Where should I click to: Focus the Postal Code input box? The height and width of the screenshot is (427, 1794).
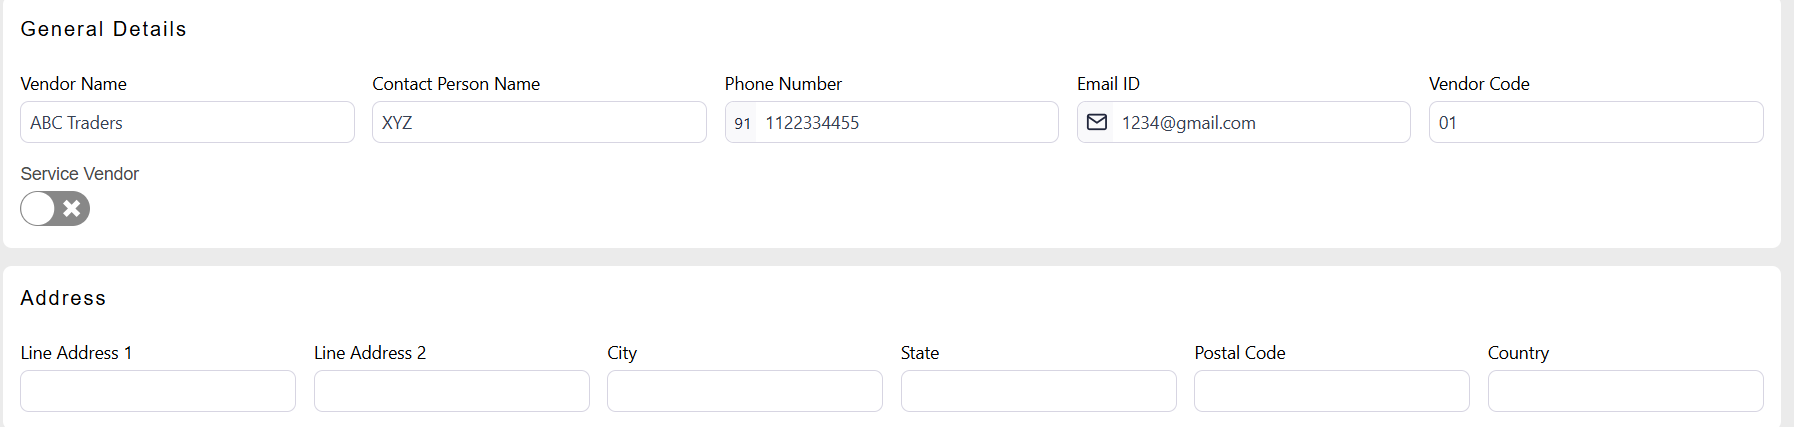click(x=1331, y=391)
